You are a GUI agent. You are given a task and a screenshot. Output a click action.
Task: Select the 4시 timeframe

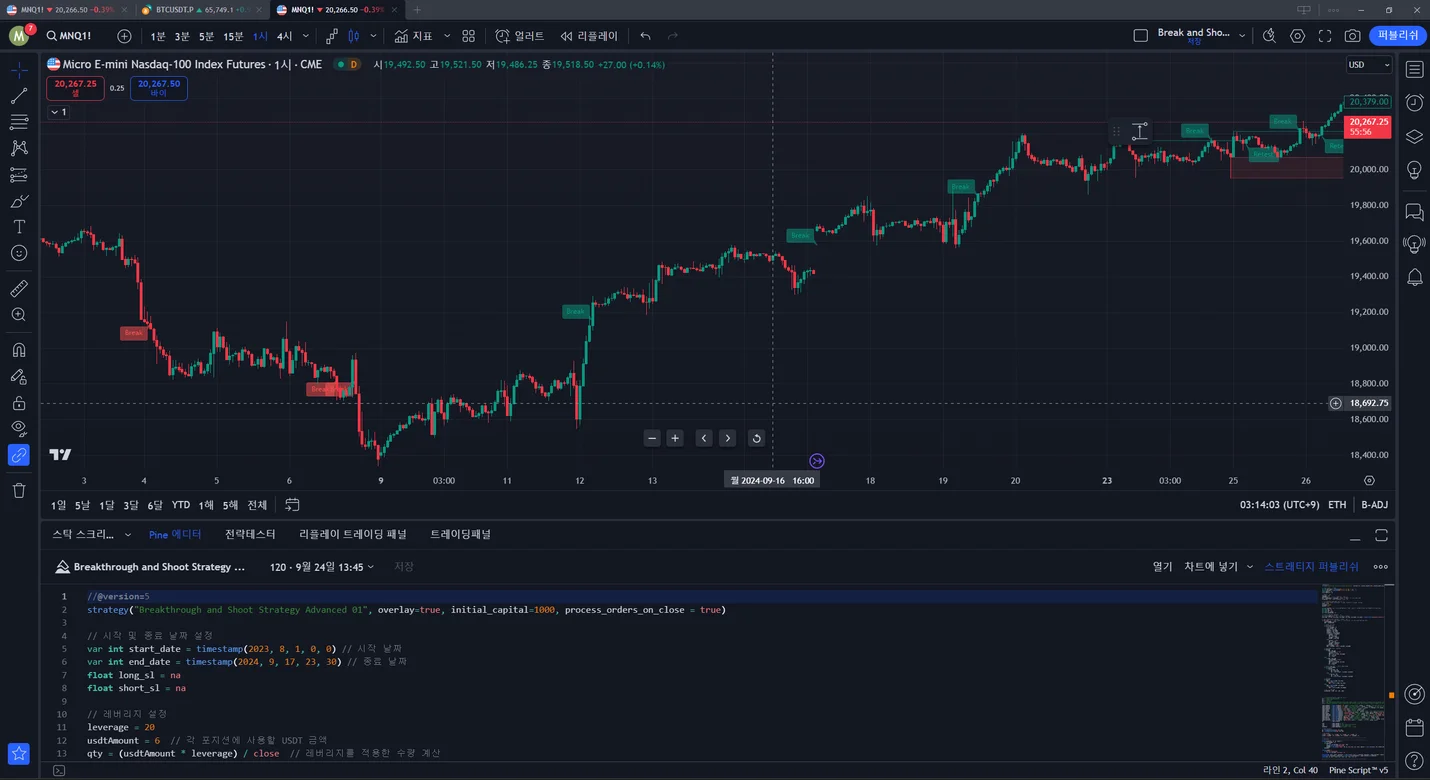285,36
